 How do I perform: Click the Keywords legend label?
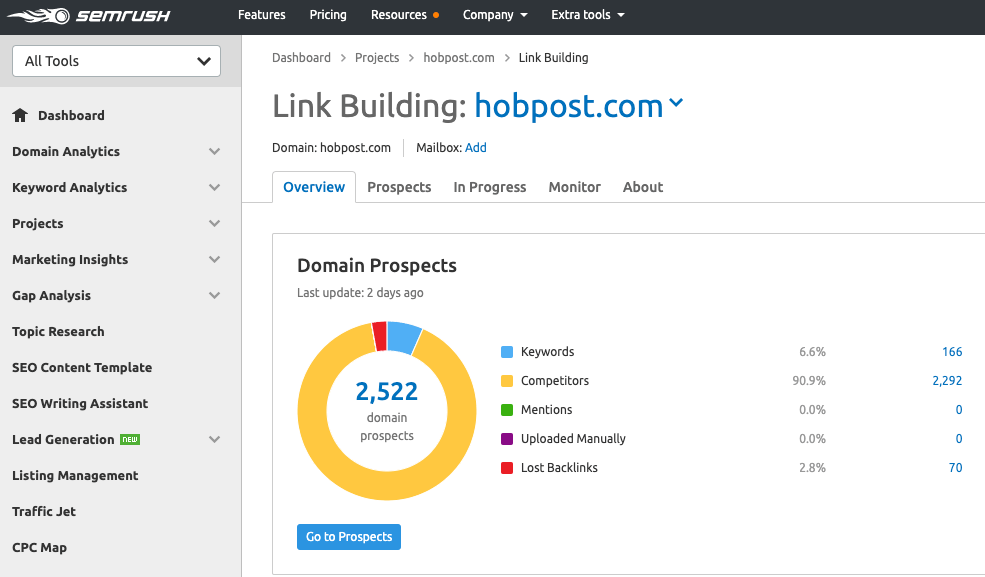coord(547,352)
